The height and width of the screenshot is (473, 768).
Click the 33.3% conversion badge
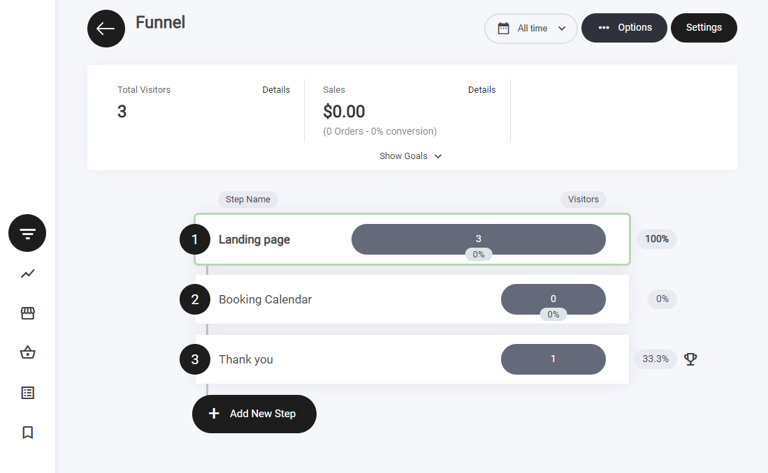coord(655,359)
